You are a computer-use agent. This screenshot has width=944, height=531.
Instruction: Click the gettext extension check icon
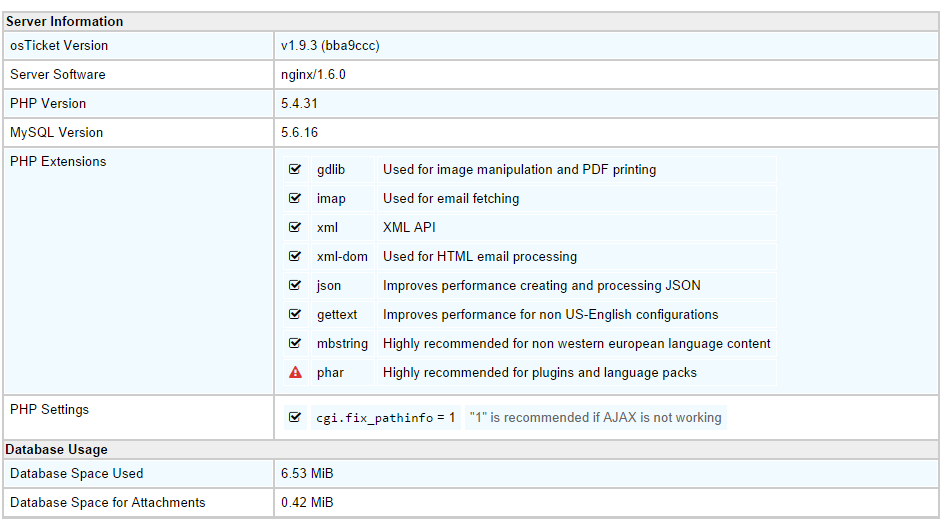tap(295, 315)
